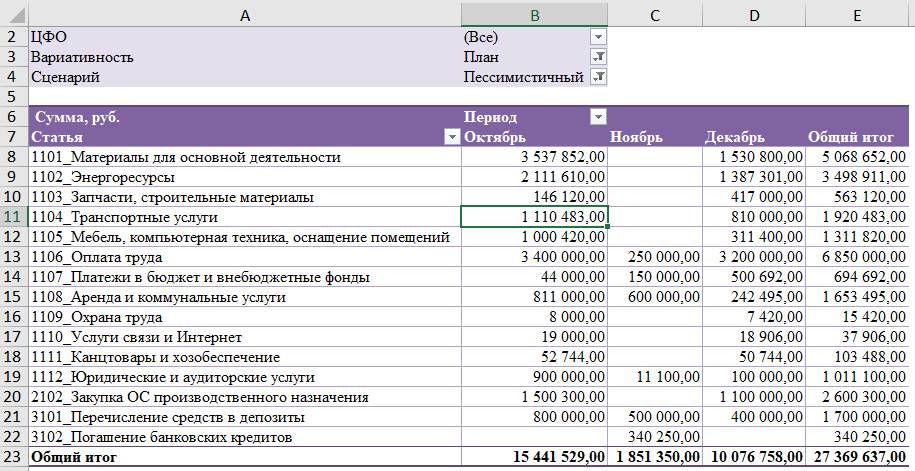The image size is (915, 471).
Task: Click December value 3 200 000,00
Action: point(754,257)
